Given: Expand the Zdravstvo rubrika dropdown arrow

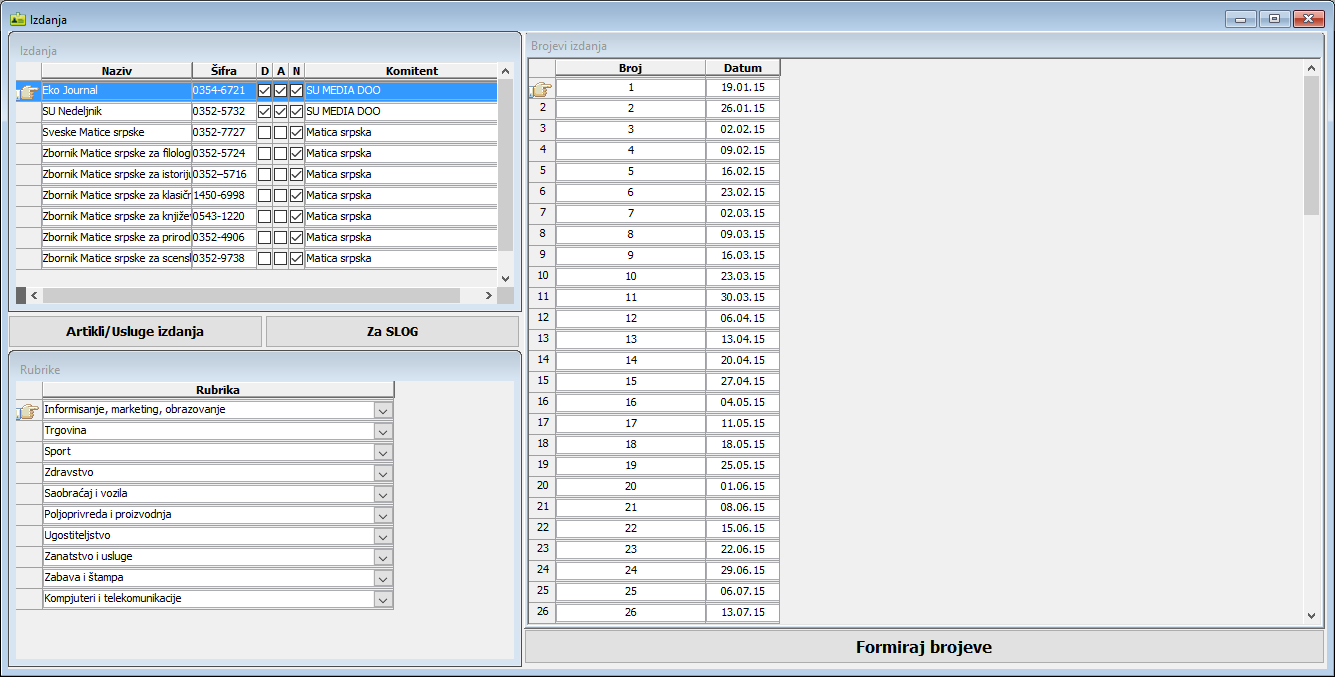Looking at the screenshot, I should tap(383, 473).
